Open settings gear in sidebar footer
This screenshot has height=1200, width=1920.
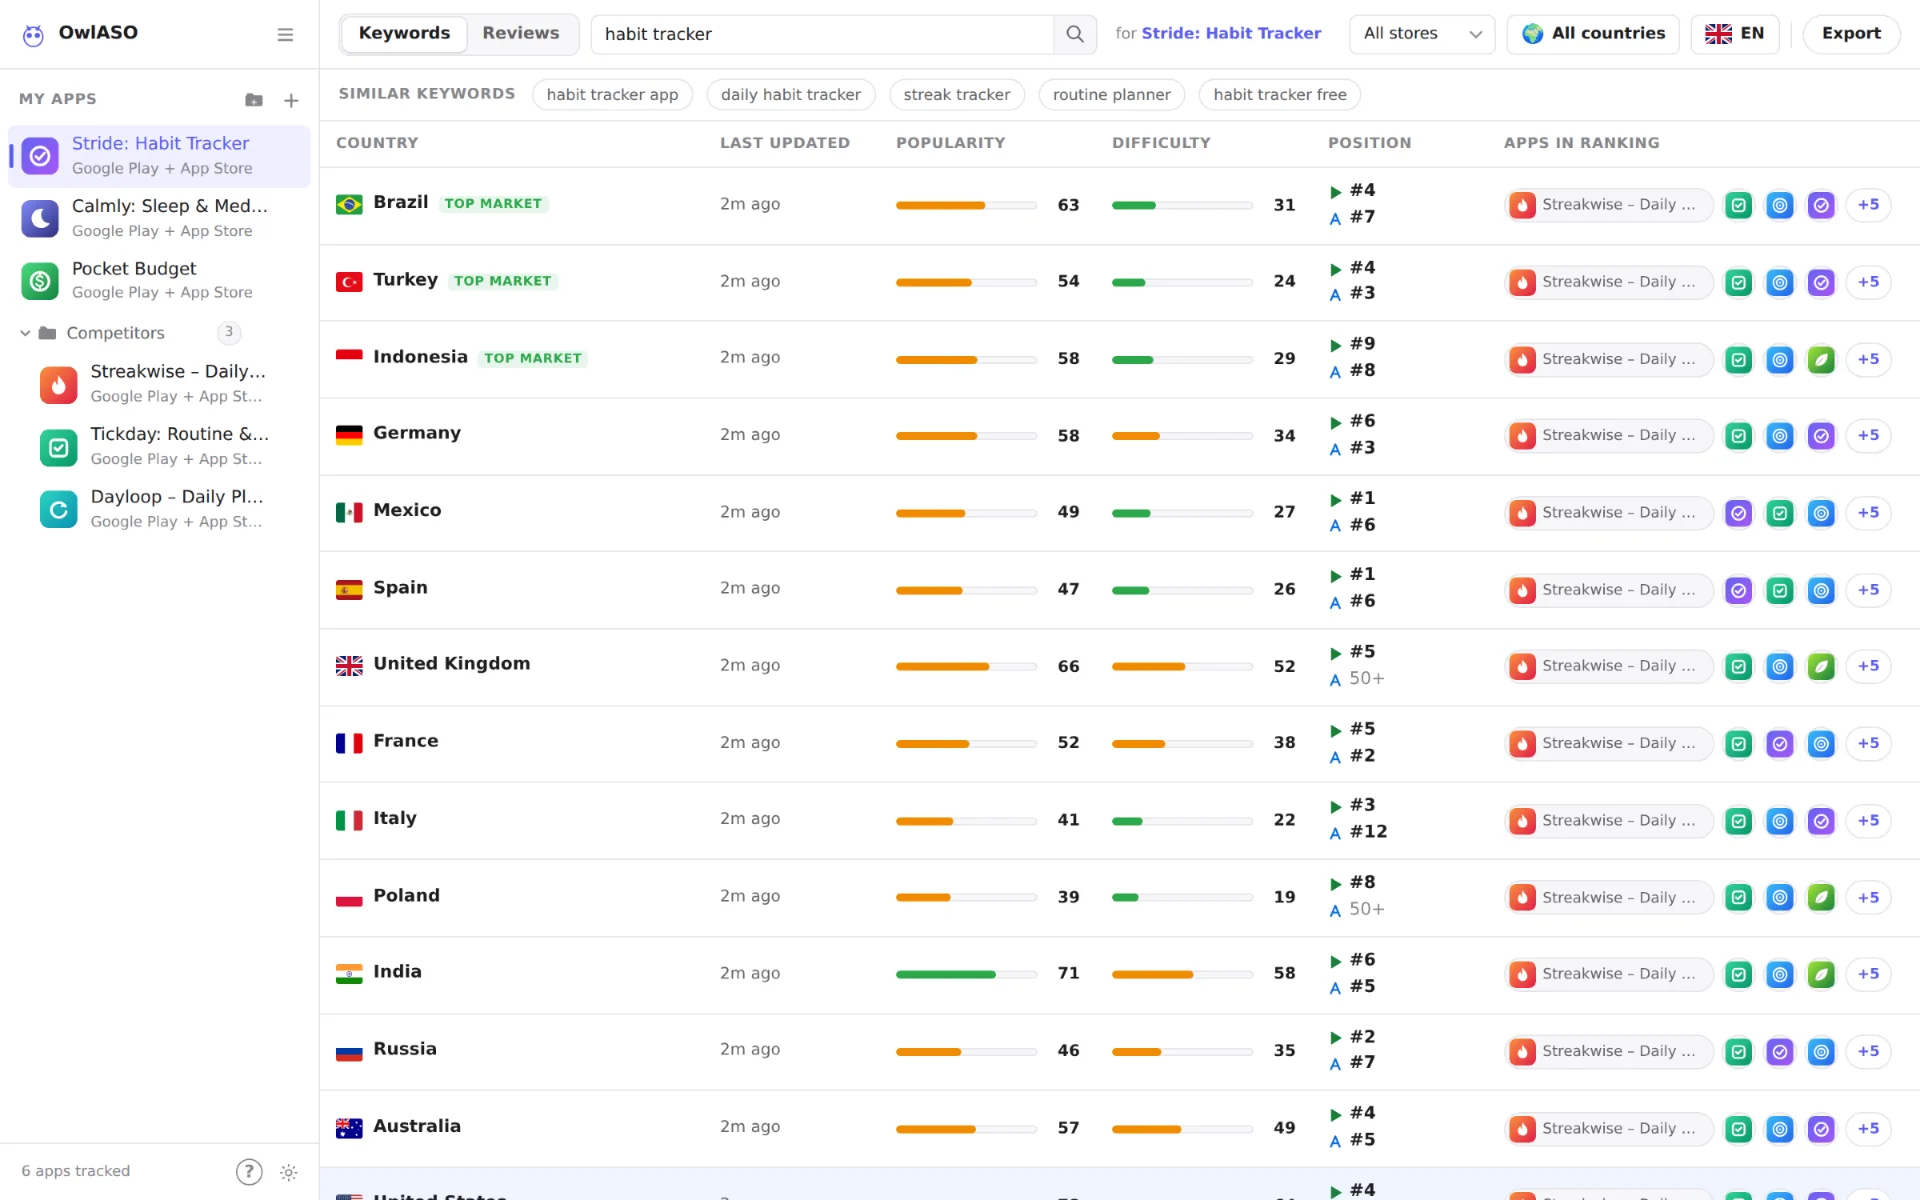click(x=289, y=1172)
